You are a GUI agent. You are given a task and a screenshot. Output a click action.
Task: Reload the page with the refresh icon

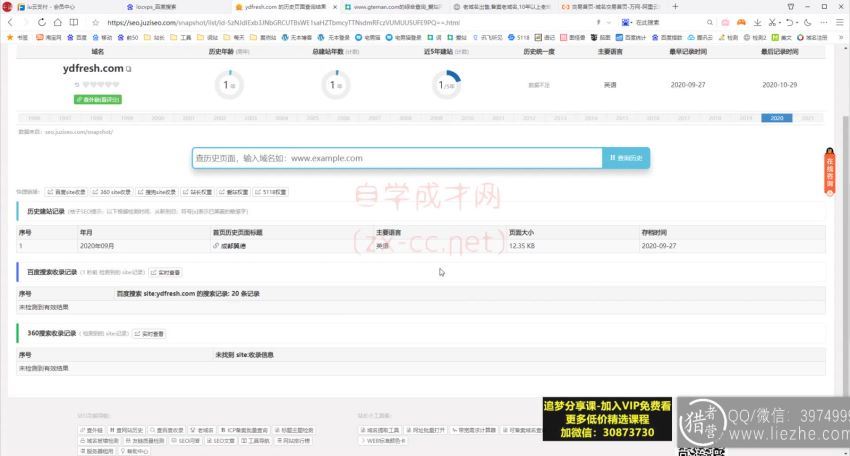coord(42,22)
